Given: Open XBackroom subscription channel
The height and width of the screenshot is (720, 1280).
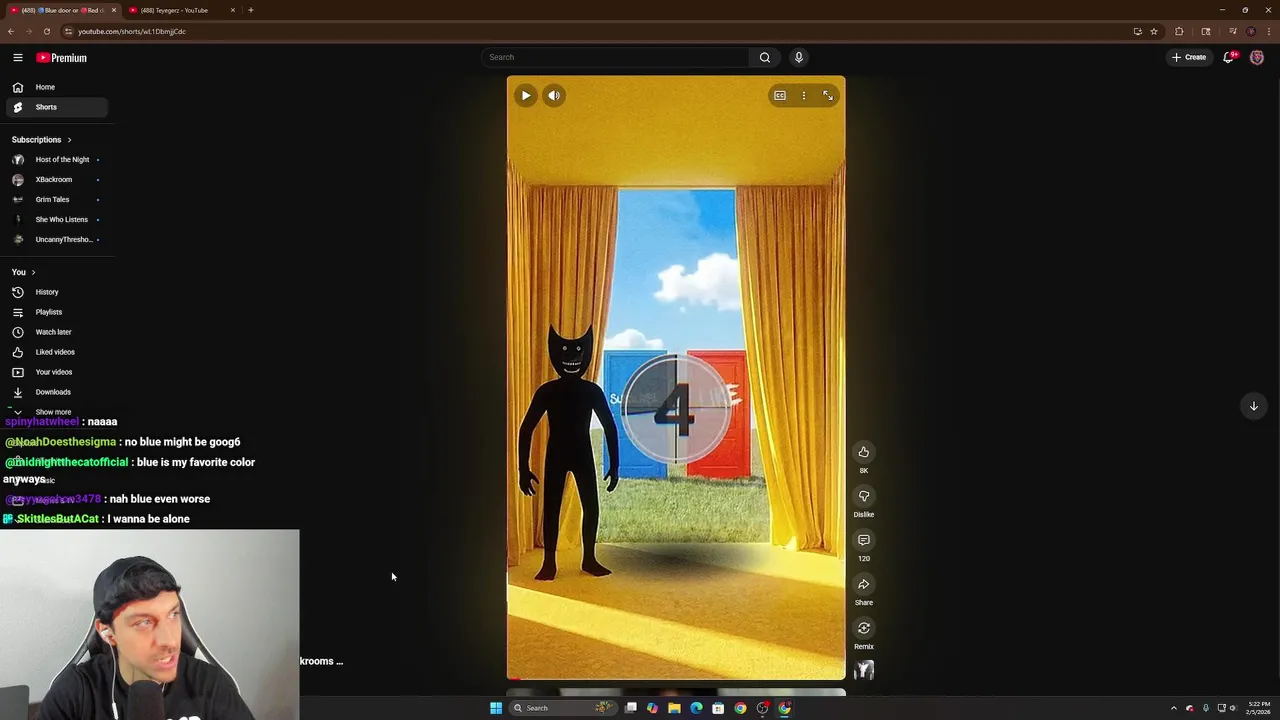Looking at the screenshot, I should pos(57,180).
